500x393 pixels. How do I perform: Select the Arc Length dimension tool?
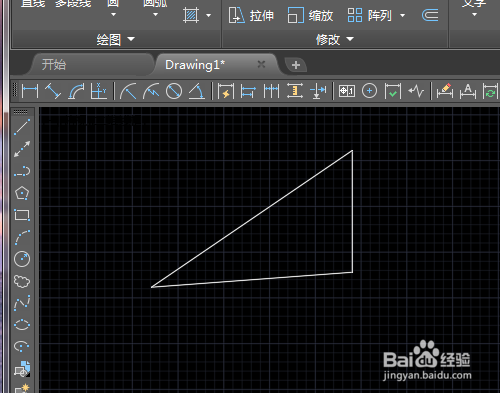[76, 91]
